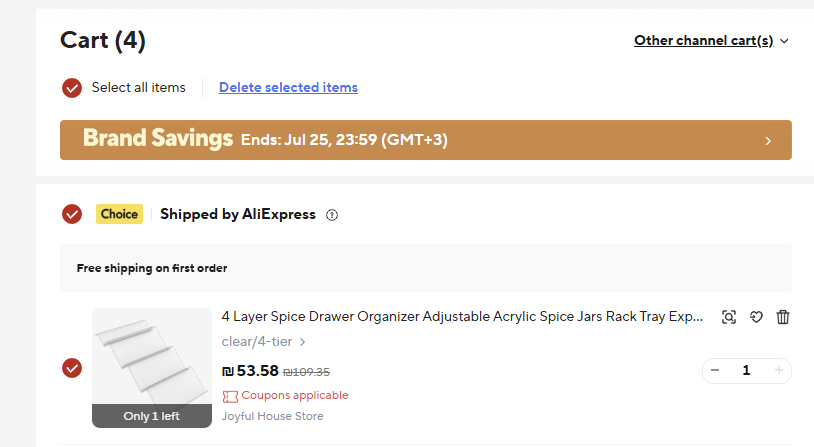The image size is (814, 447).
Task: Click the quantity field showing 1
Action: pos(746,371)
